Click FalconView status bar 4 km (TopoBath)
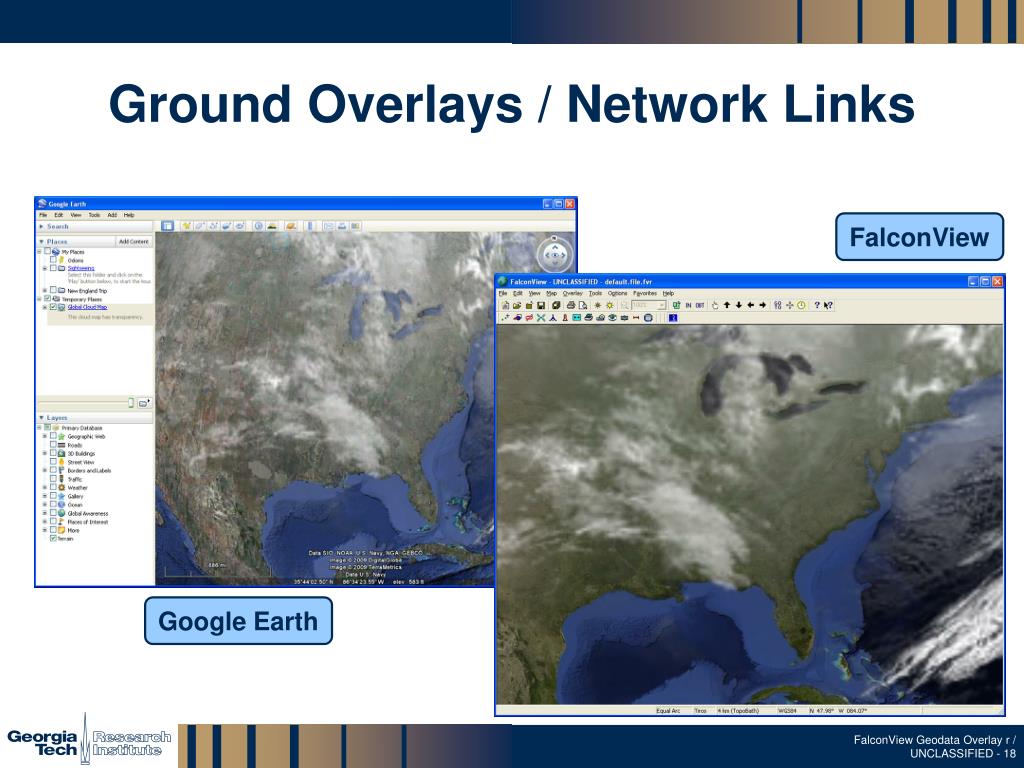Viewport: 1024px width, 768px height. [x=739, y=711]
